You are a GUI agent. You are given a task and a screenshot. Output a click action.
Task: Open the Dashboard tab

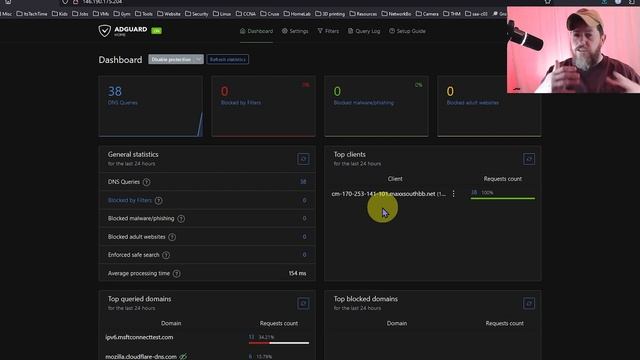point(256,31)
